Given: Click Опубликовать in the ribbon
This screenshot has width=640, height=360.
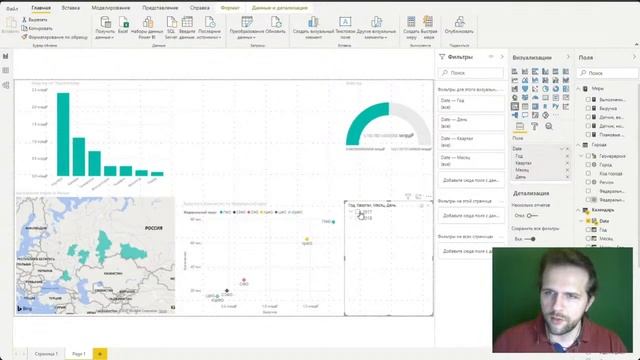Looking at the screenshot, I should coord(459,25).
